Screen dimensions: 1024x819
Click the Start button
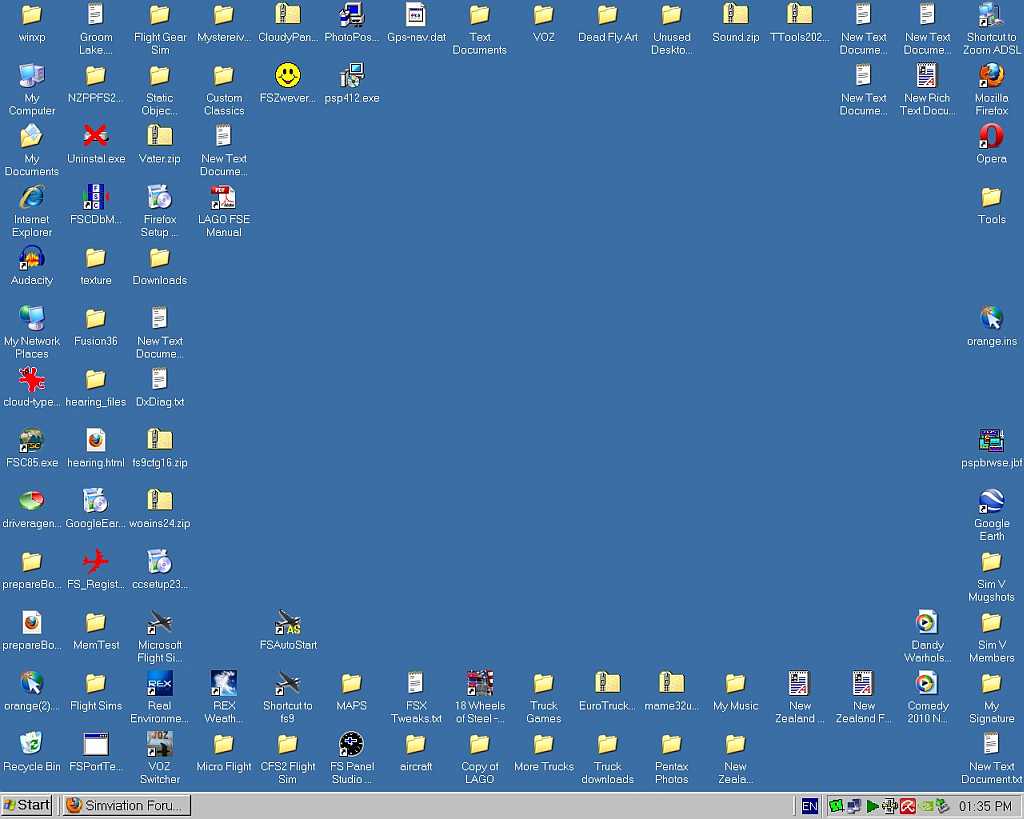(28, 805)
